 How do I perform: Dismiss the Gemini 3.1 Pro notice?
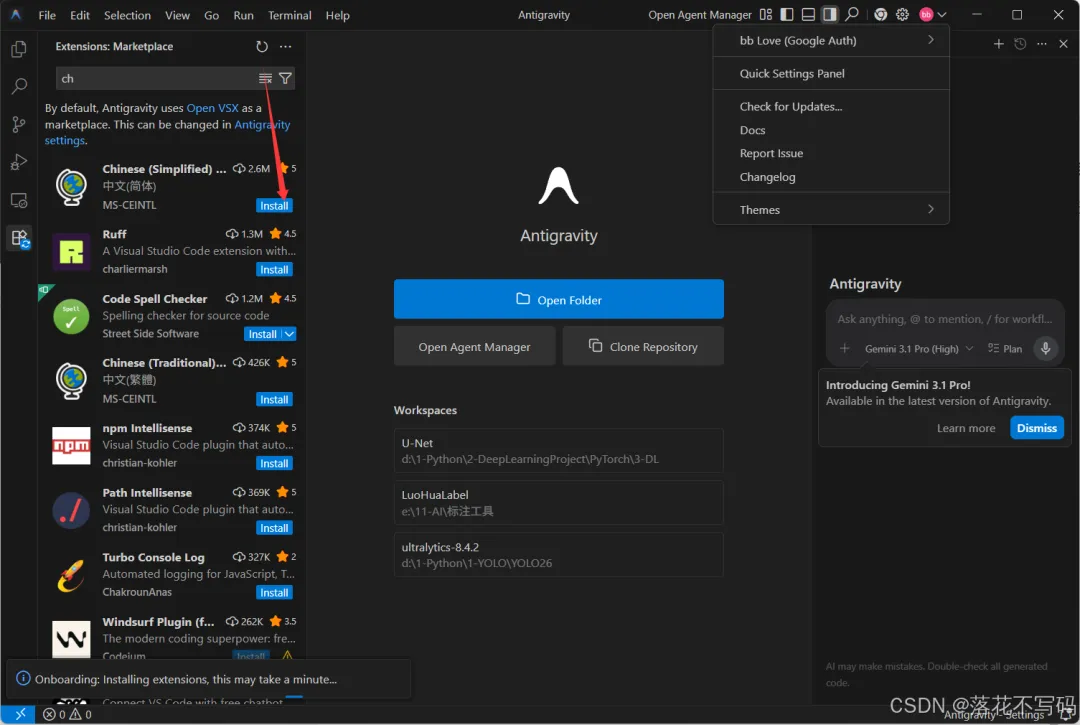coord(1036,428)
